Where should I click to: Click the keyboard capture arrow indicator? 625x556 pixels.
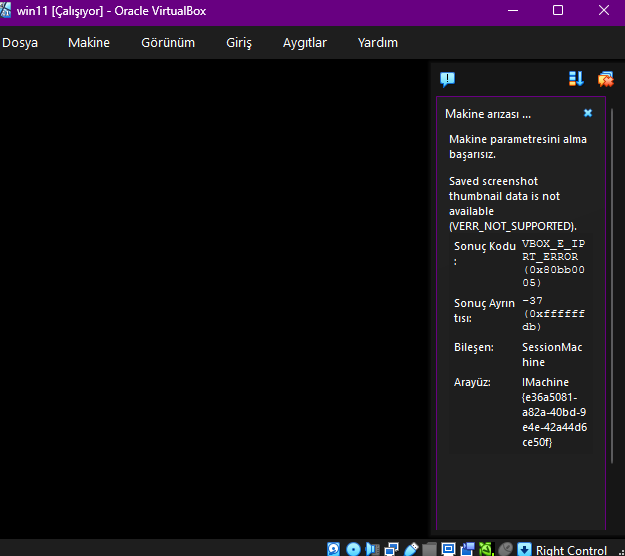524,549
